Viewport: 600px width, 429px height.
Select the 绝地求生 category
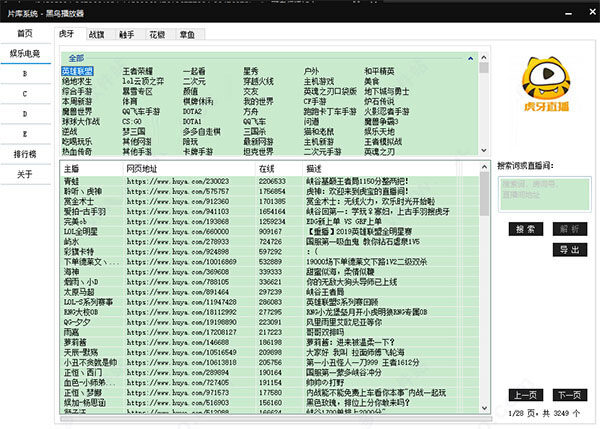pos(77,81)
